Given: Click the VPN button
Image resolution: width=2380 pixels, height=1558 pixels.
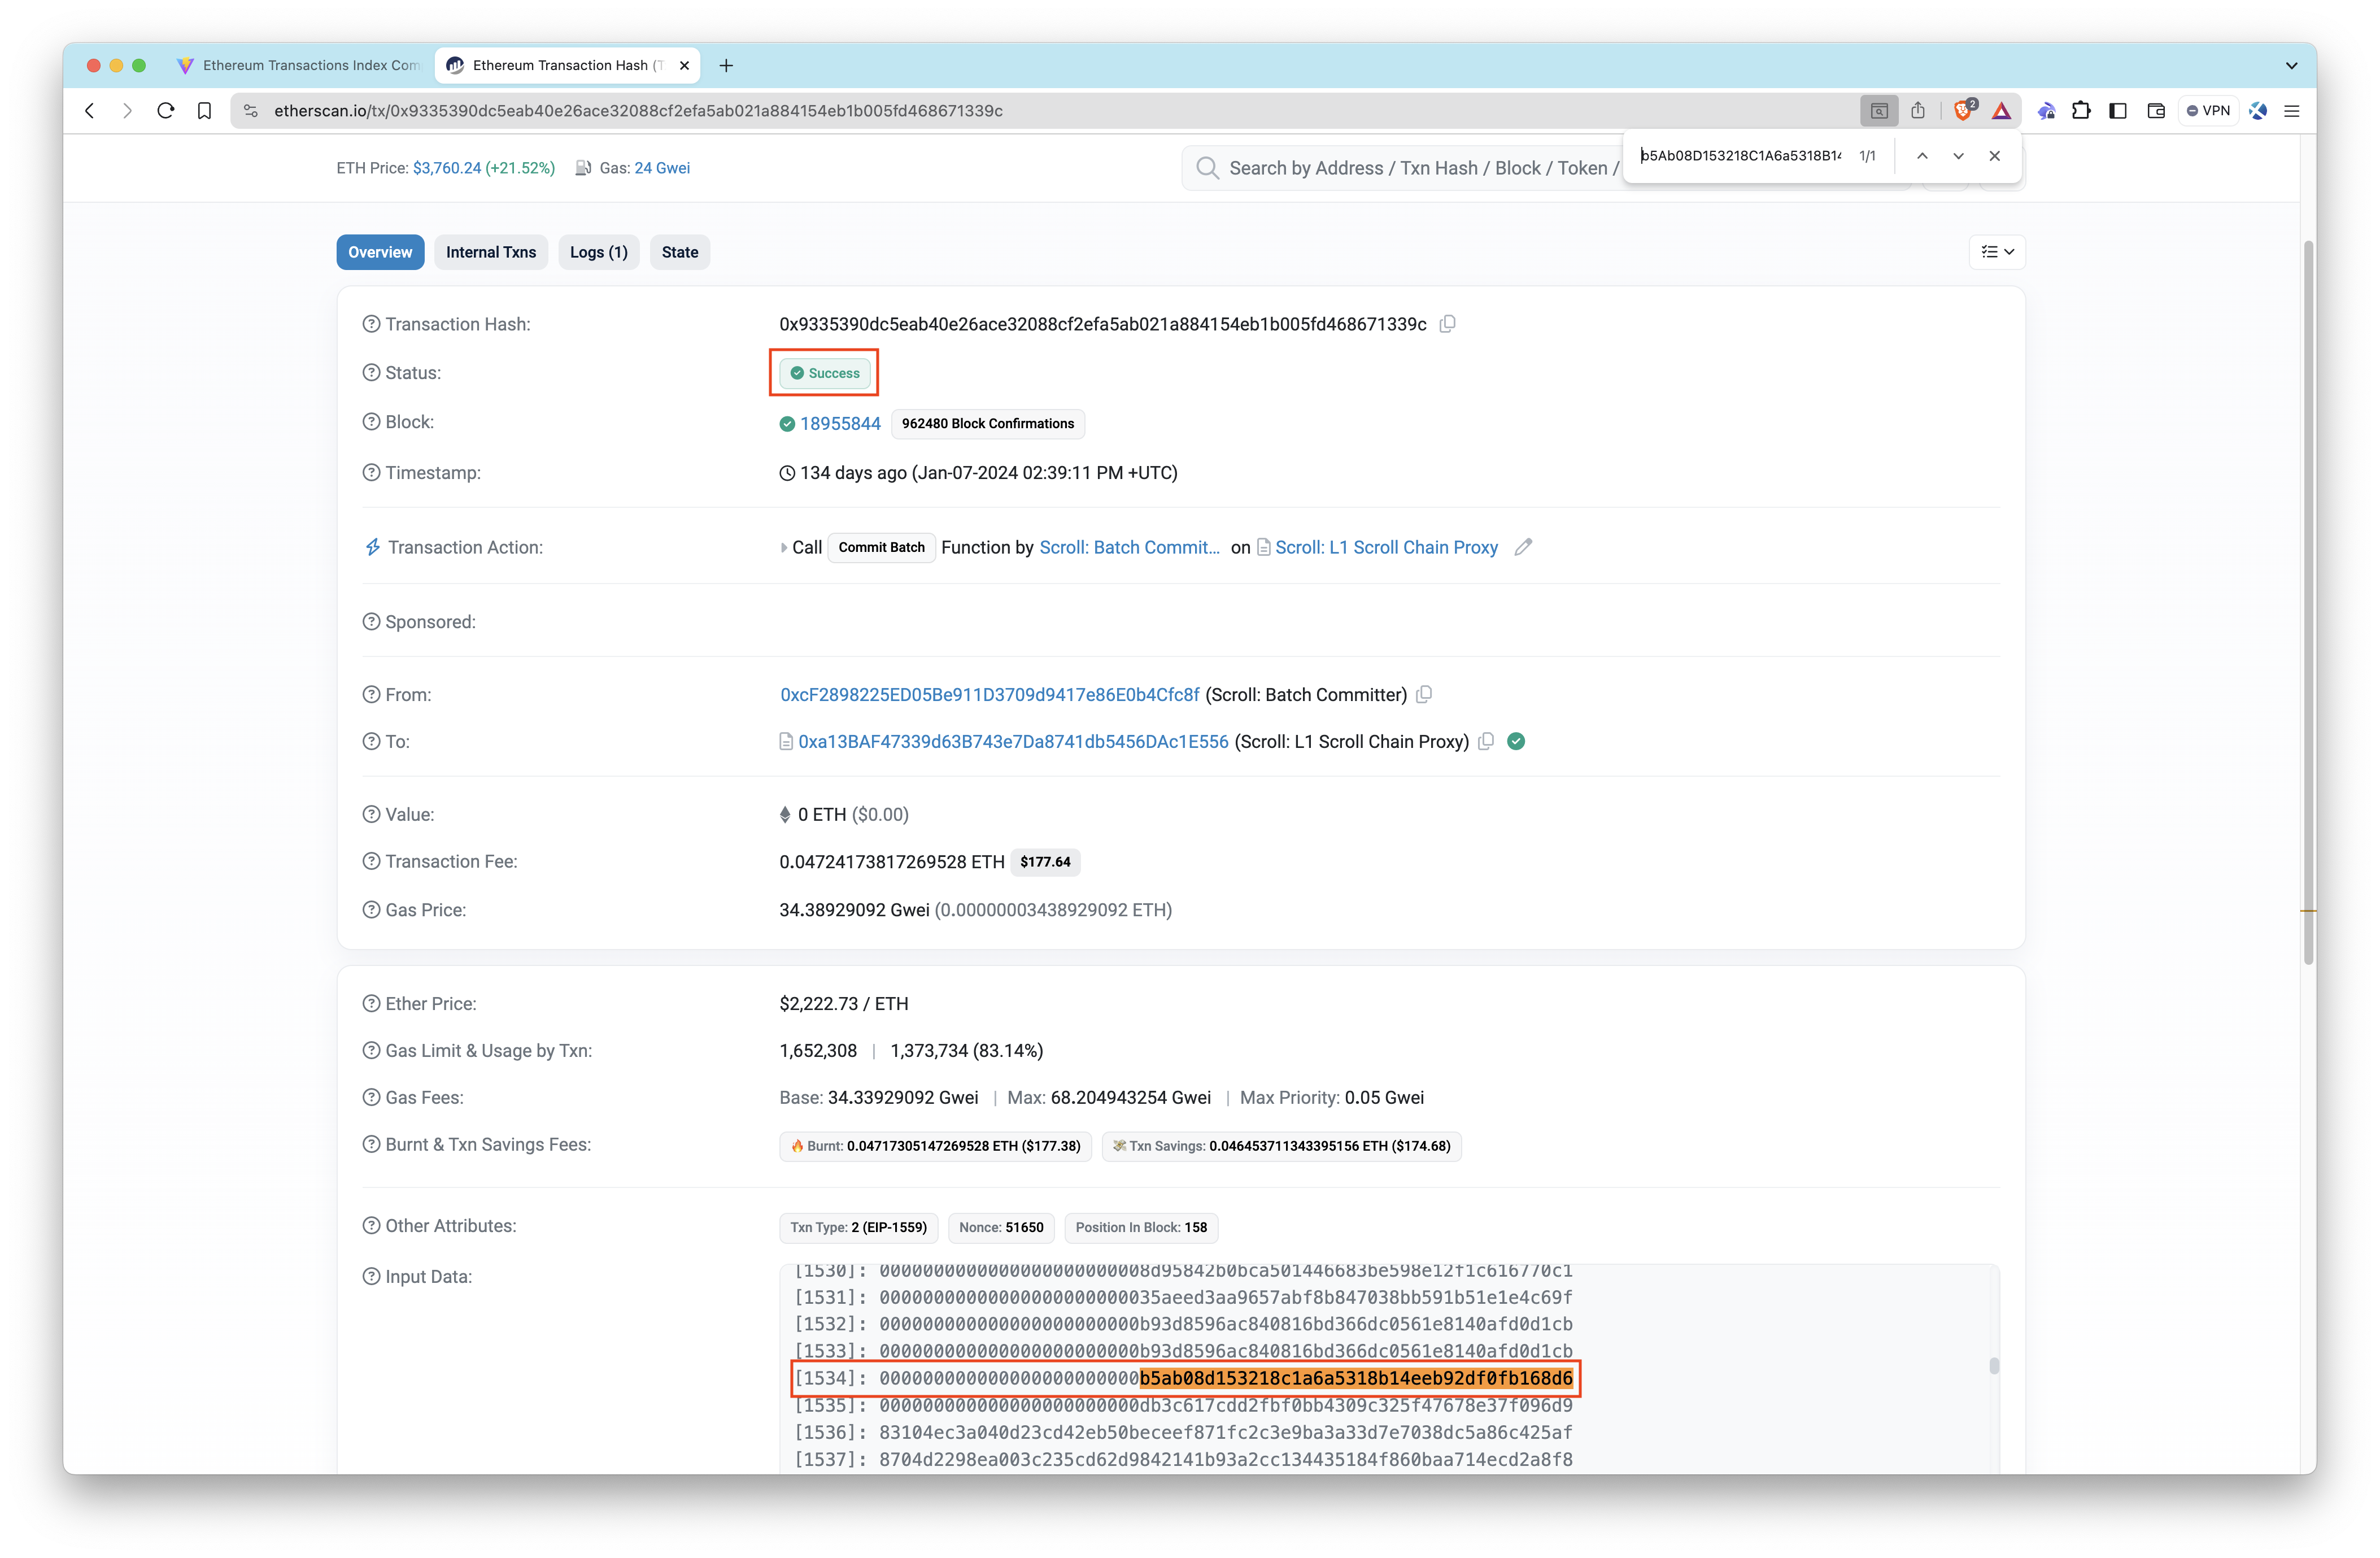Looking at the screenshot, I should coord(2208,111).
